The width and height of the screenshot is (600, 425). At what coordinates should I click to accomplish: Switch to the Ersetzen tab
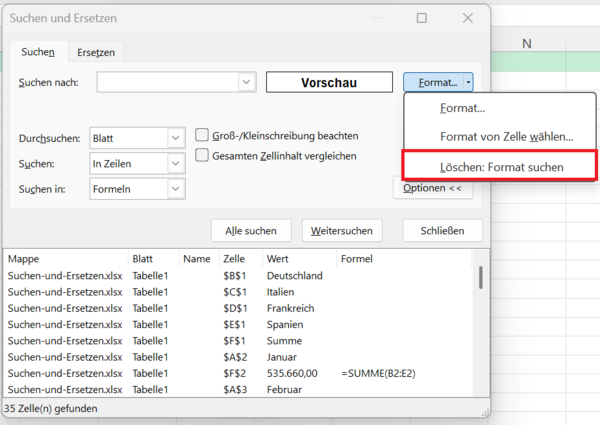[x=95, y=52]
